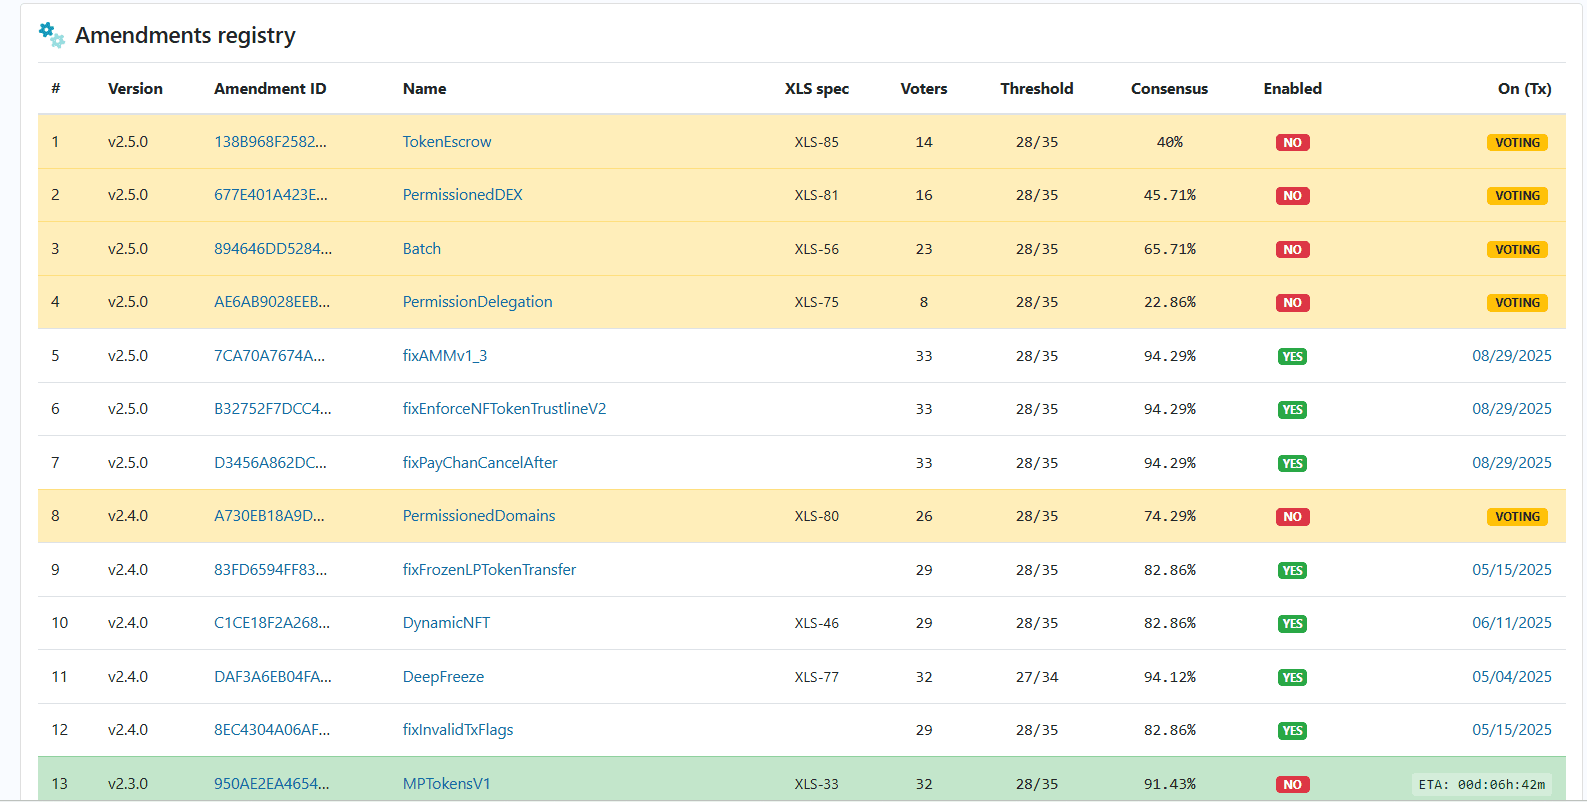1587x802 pixels.
Task: Click the VOTING badge for TokenEscrow
Action: 1516,143
